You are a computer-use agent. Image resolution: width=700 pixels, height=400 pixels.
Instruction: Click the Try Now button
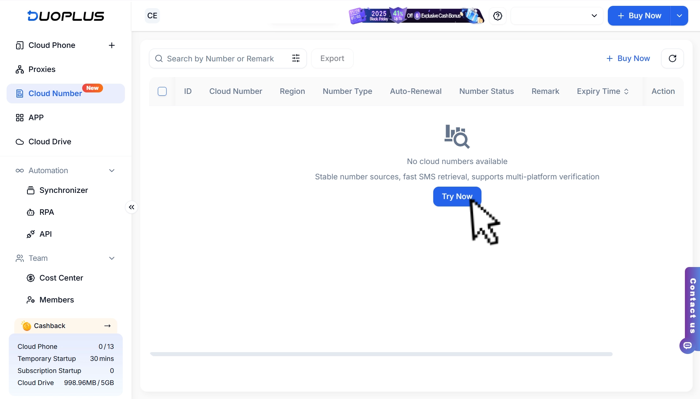[457, 196]
